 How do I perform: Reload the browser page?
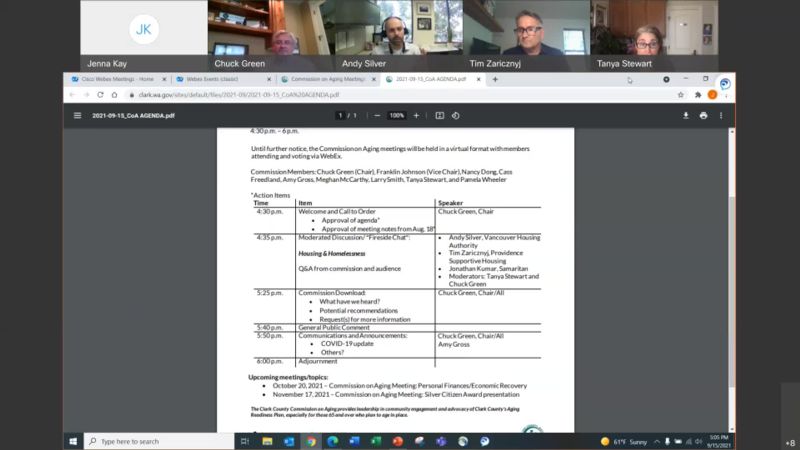pos(100,95)
